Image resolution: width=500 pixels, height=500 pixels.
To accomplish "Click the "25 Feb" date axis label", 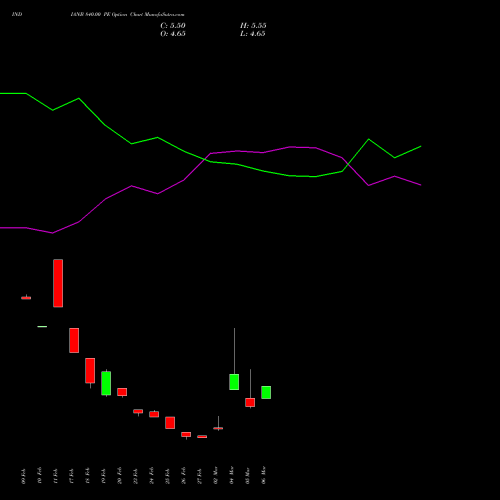I will tap(167, 476).
